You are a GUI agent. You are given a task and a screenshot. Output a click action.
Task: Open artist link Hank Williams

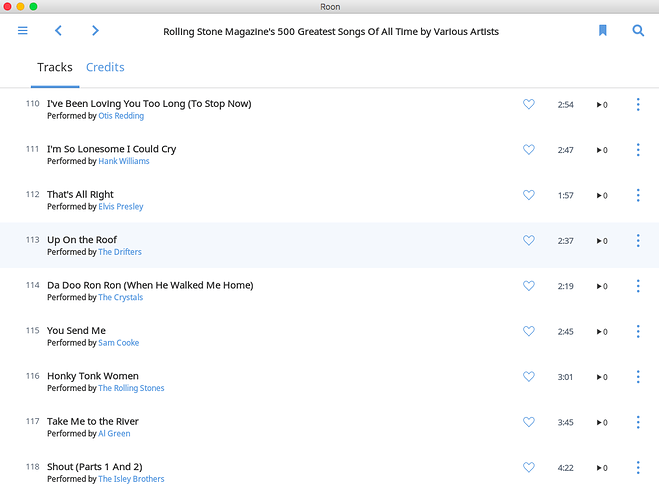[x=124, y=161]
